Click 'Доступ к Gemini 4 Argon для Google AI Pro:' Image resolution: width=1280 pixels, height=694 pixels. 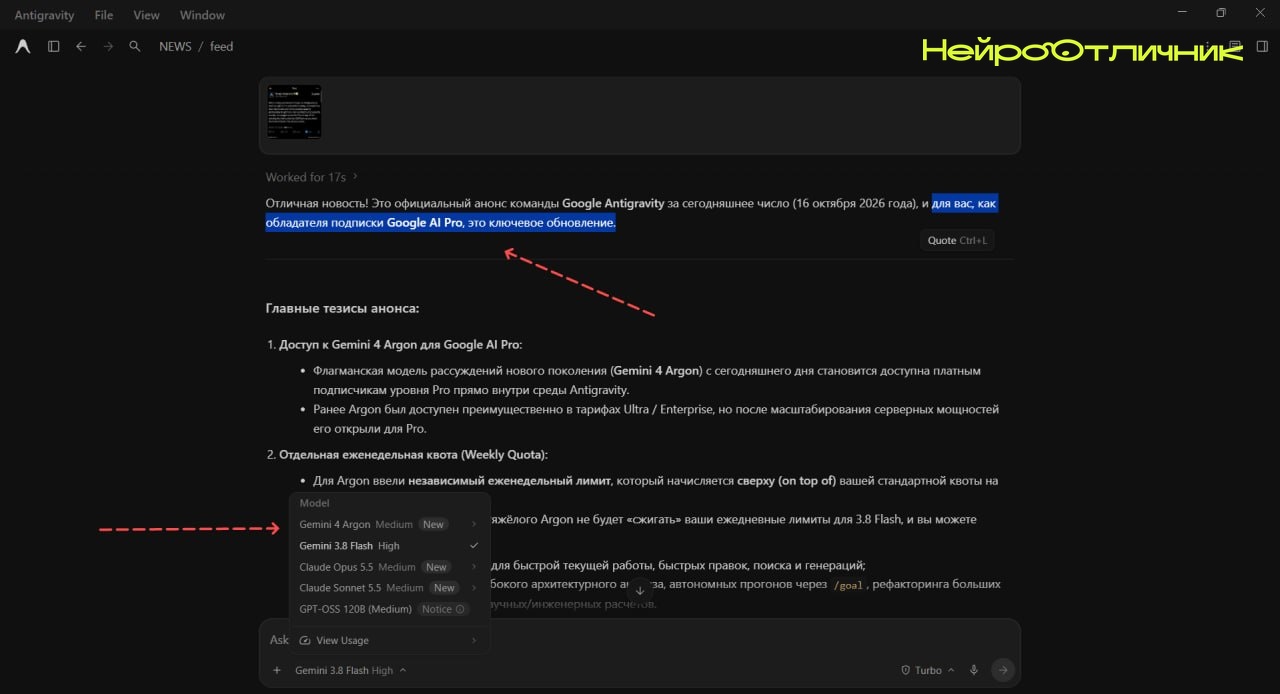click(400, 345)
